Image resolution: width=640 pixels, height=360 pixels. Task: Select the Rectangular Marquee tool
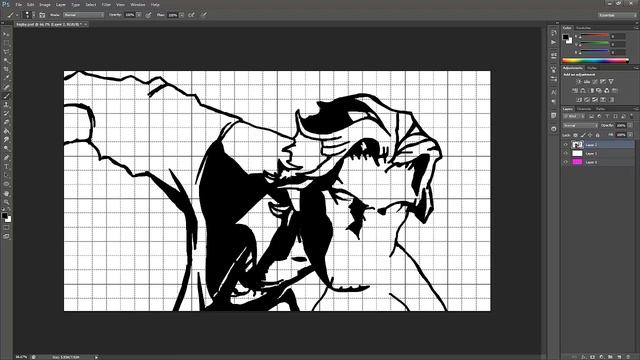coord(6,43)
